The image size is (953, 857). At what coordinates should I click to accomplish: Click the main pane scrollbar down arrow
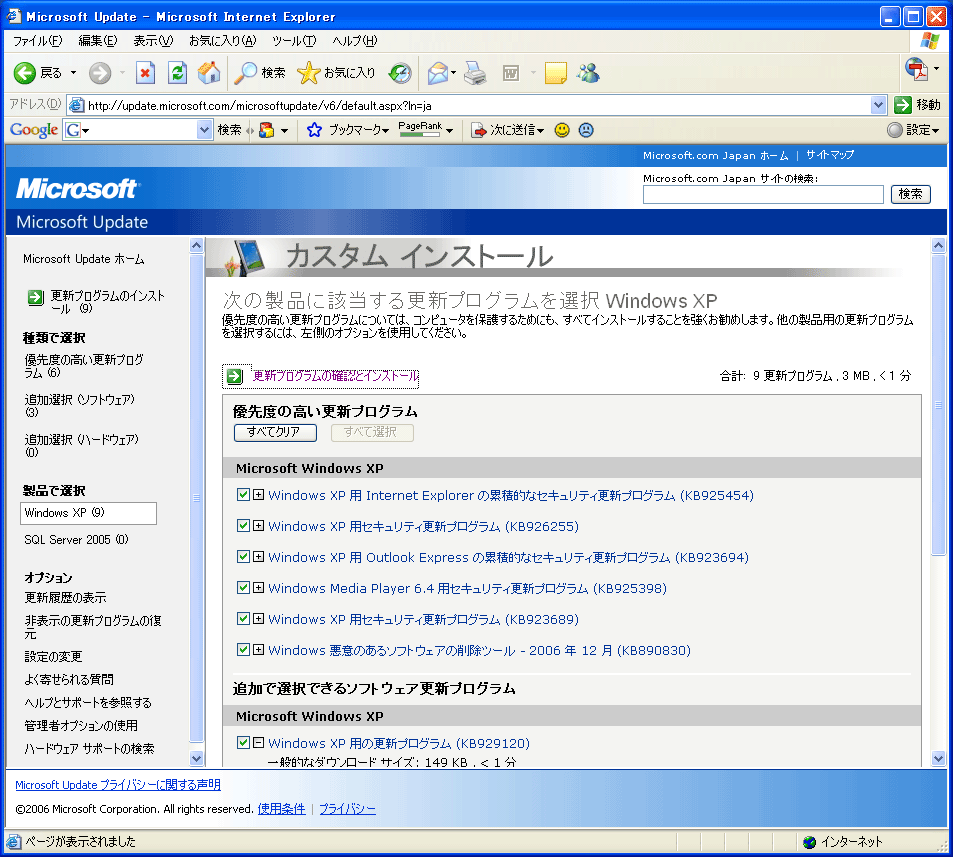938,758
